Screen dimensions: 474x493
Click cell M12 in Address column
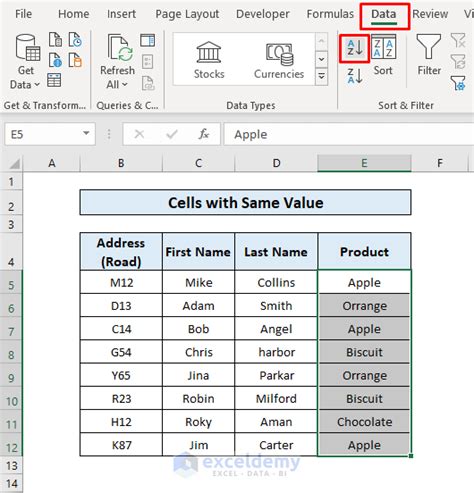pos(121,282)
